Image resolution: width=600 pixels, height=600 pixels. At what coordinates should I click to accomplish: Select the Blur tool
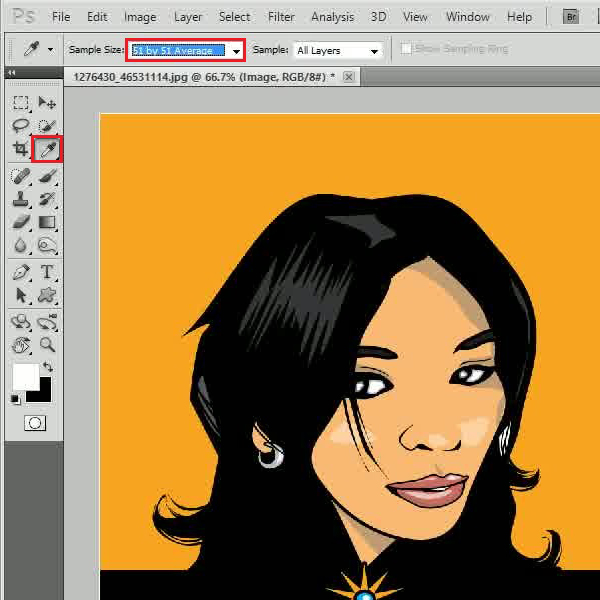coord(21,245)
